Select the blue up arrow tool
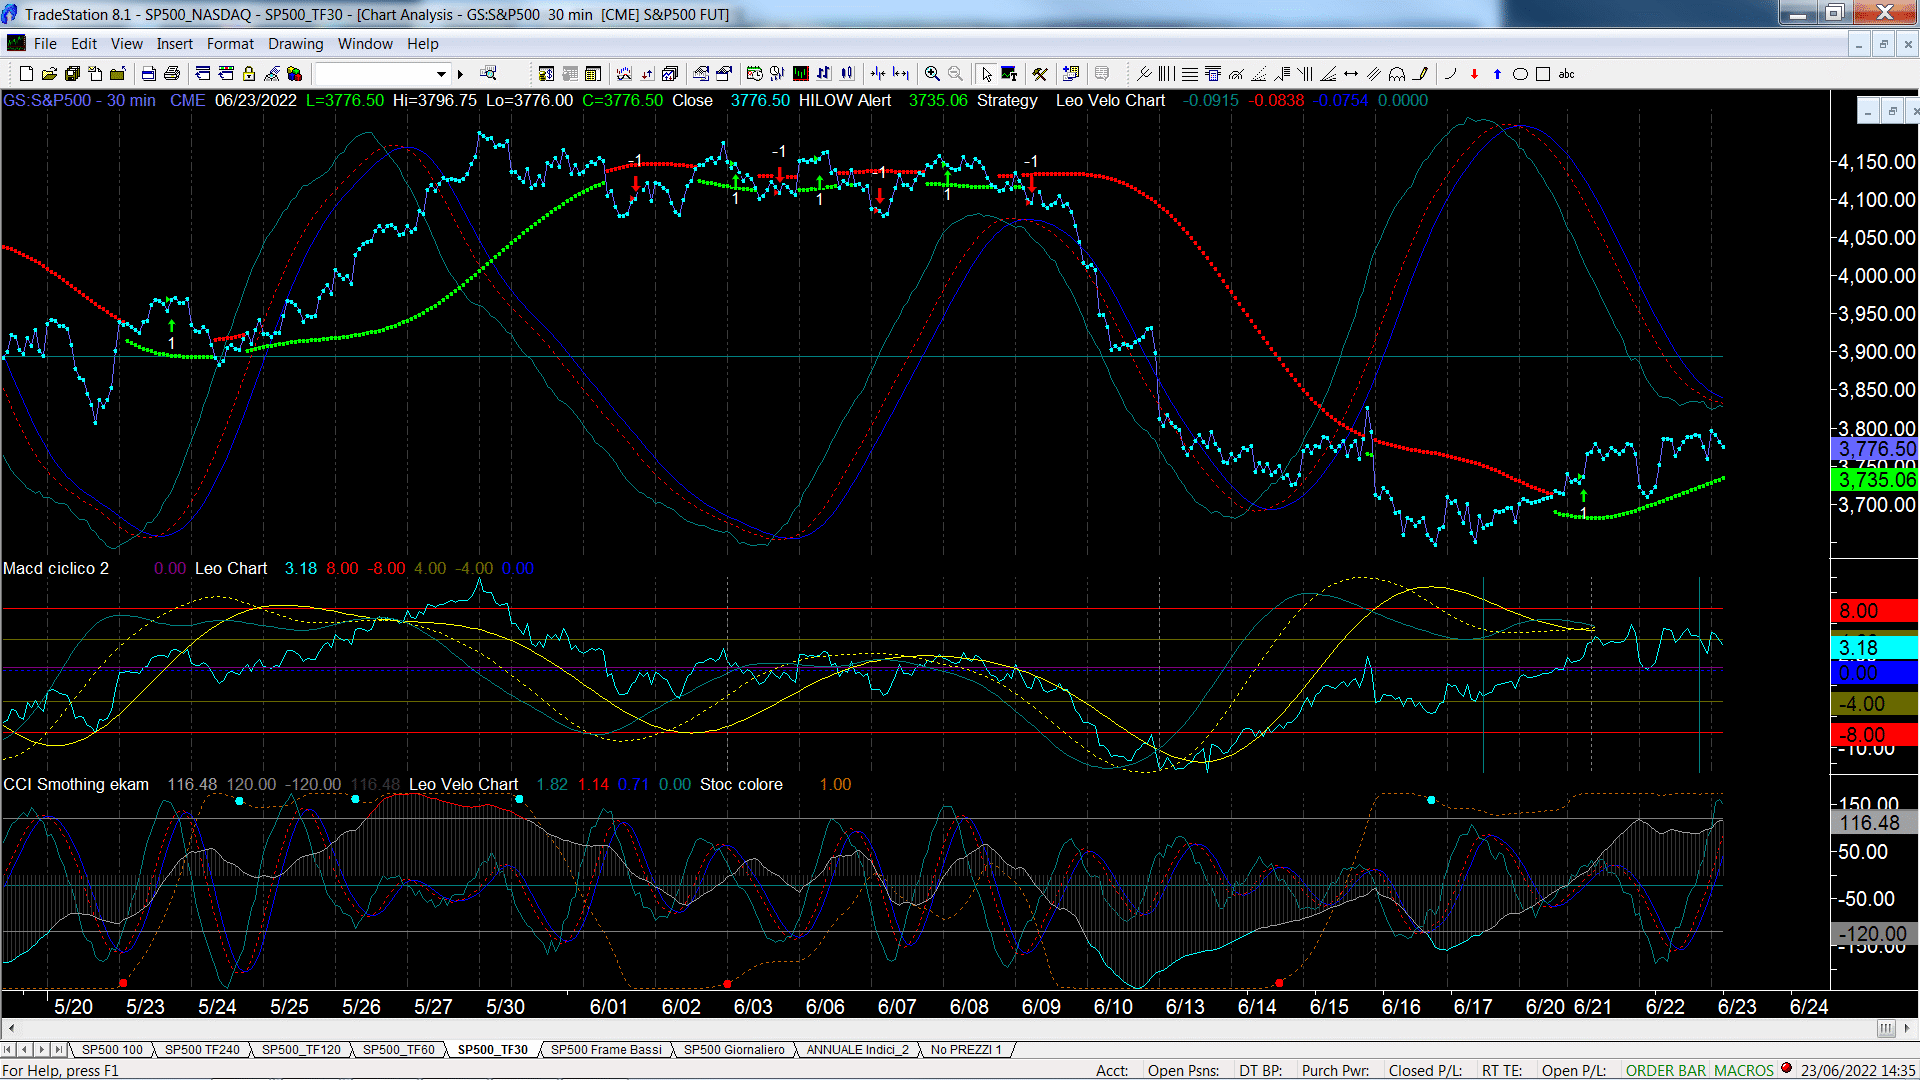Image resolution: width=1920 pixels, height=1080 pixels. click(1497, 74)
